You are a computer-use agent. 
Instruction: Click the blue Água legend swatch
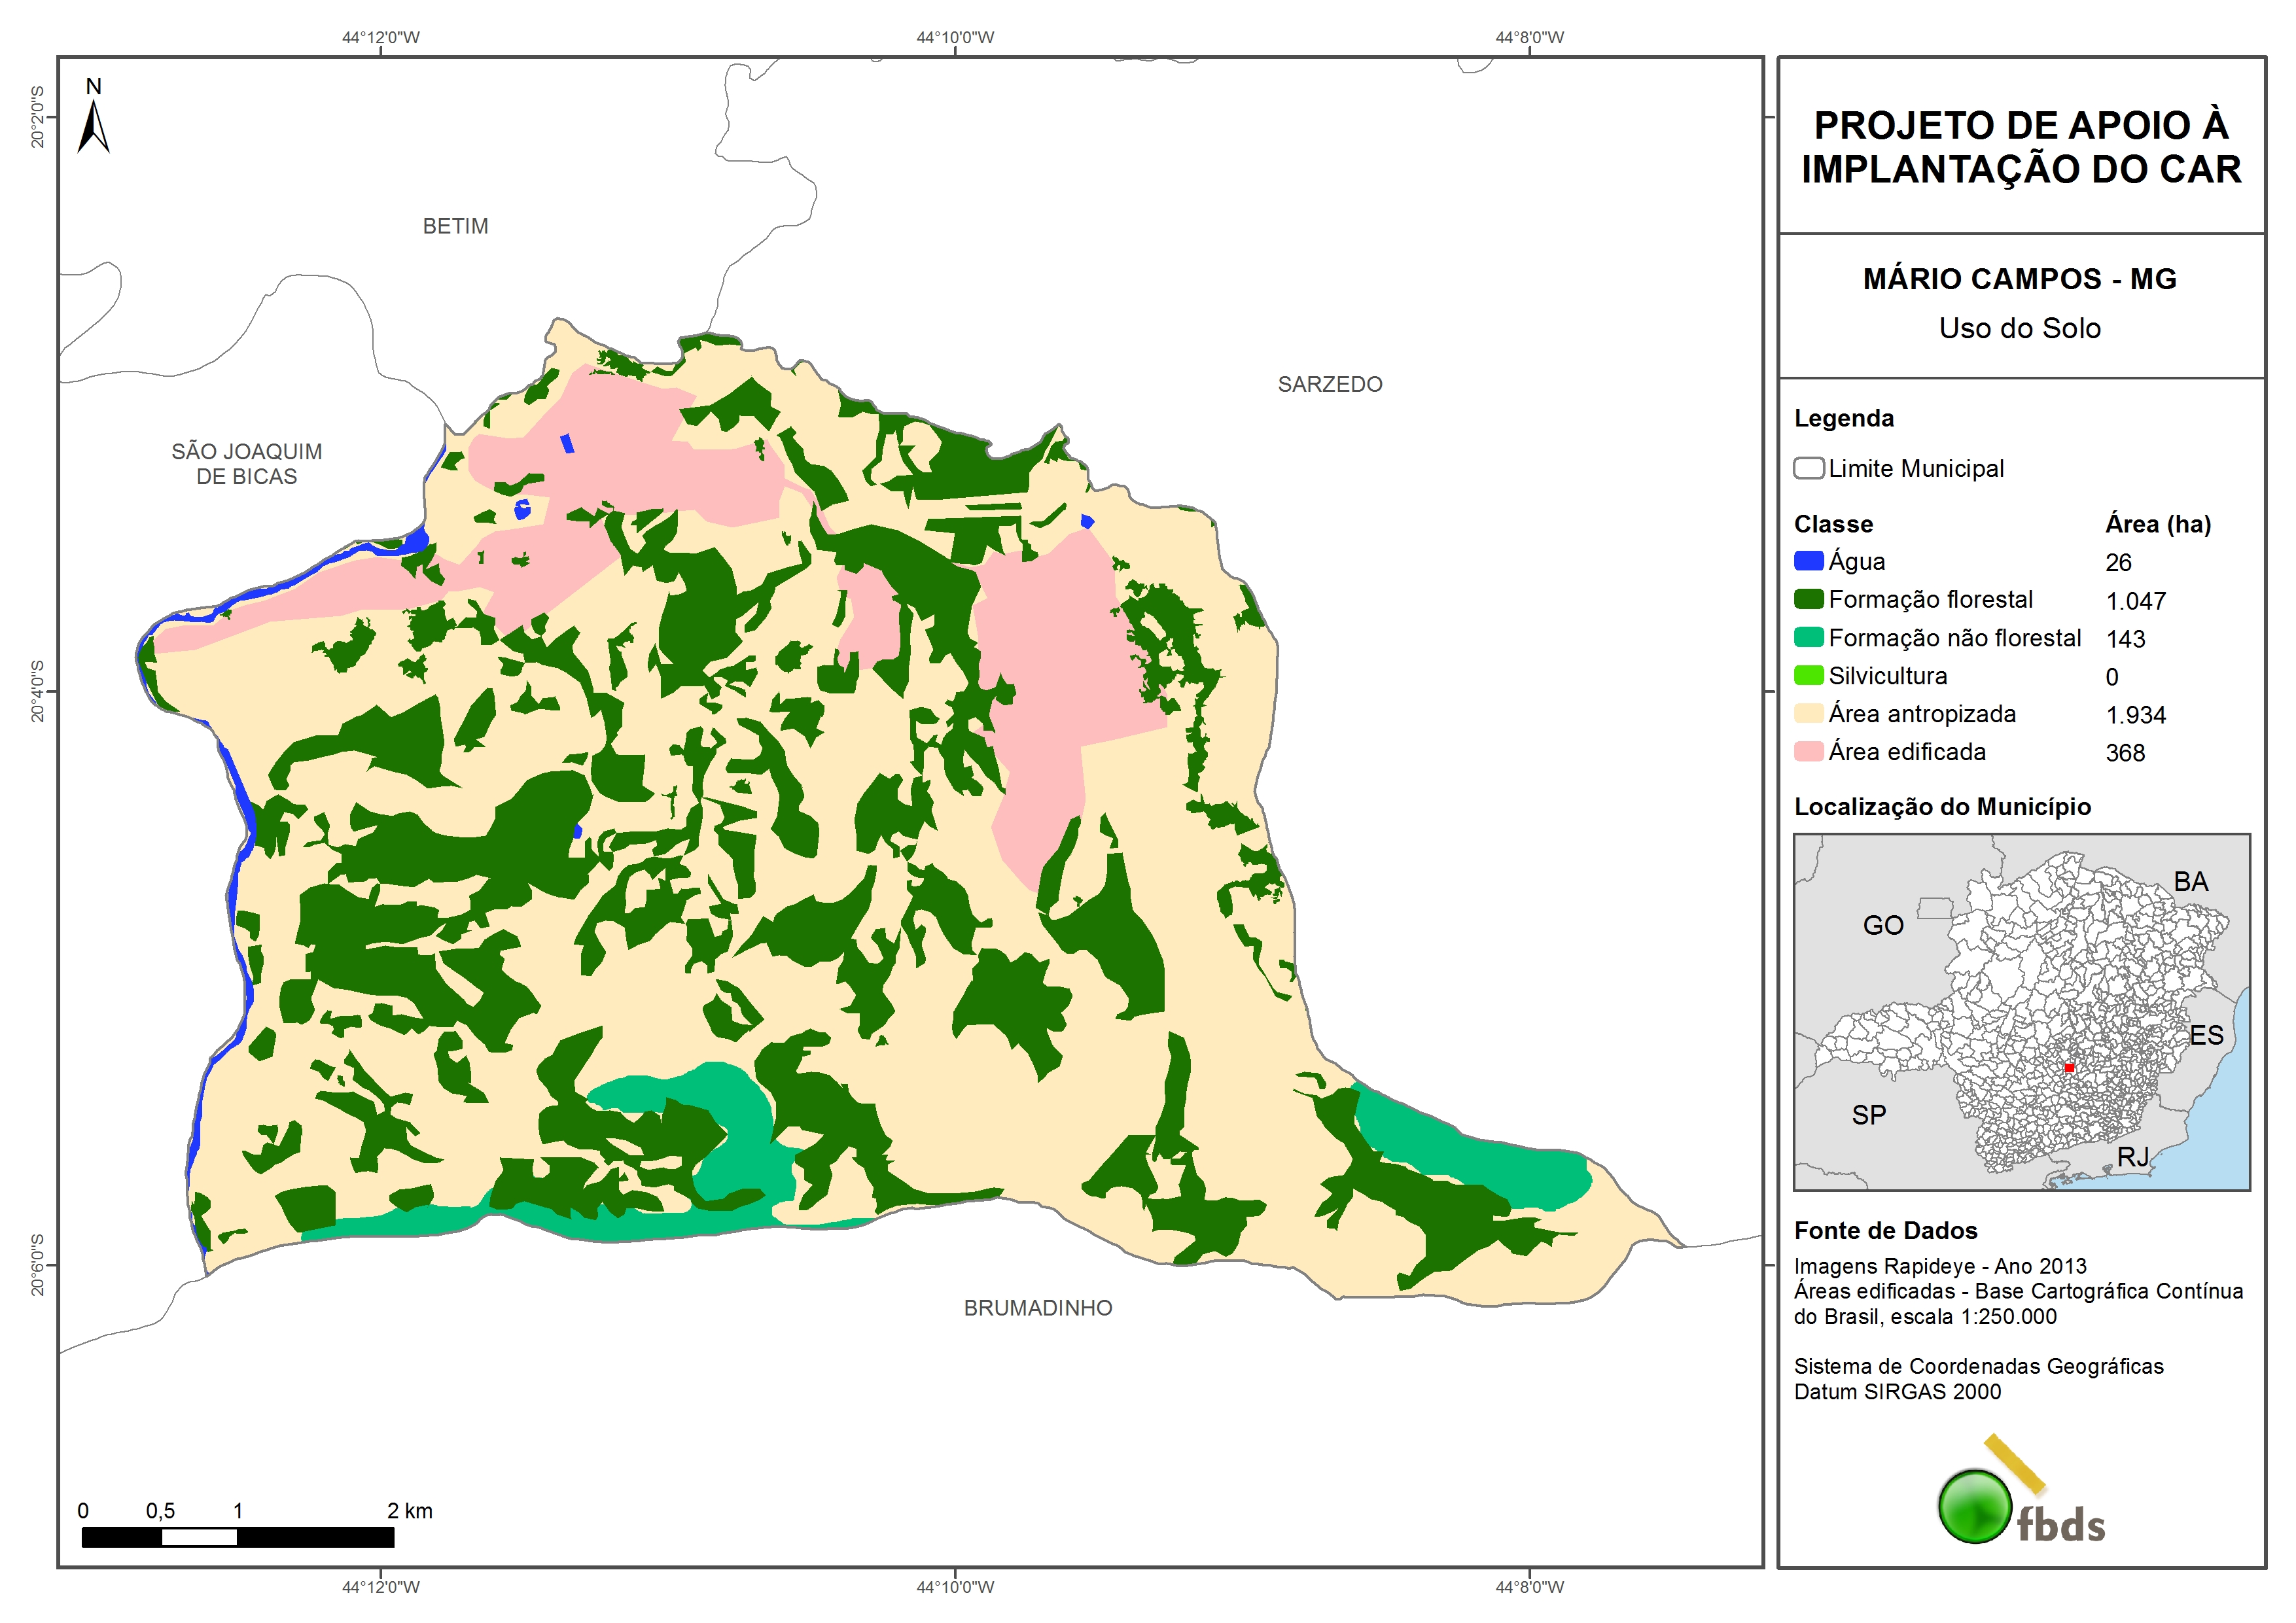tap(1808, 561)
